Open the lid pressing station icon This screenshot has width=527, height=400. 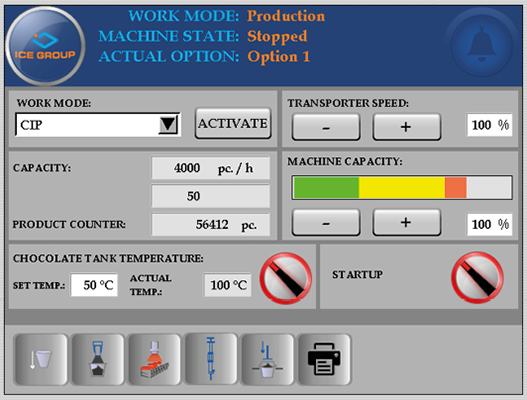pos(267,359)
